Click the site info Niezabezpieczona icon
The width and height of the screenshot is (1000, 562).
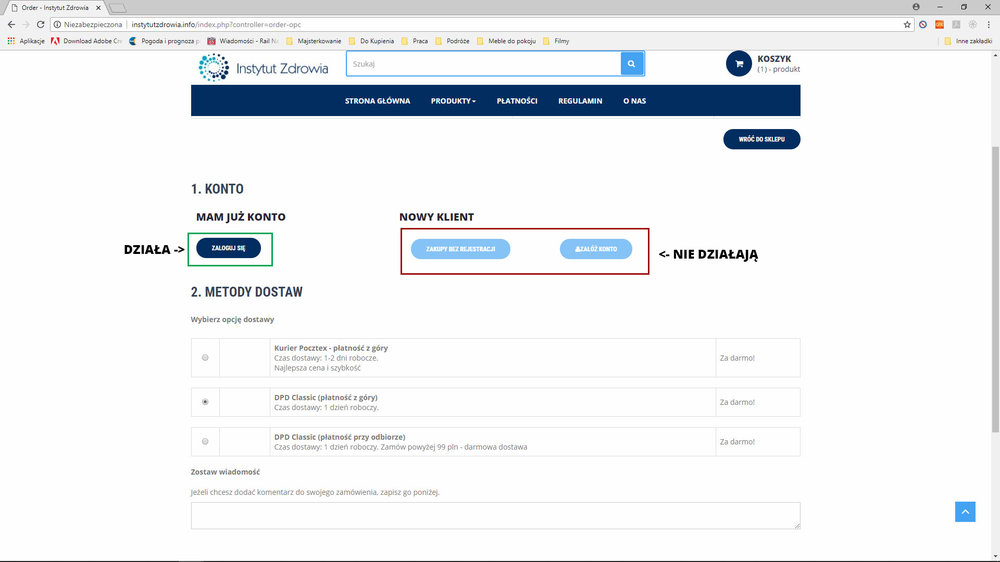[x=57, y=24]
